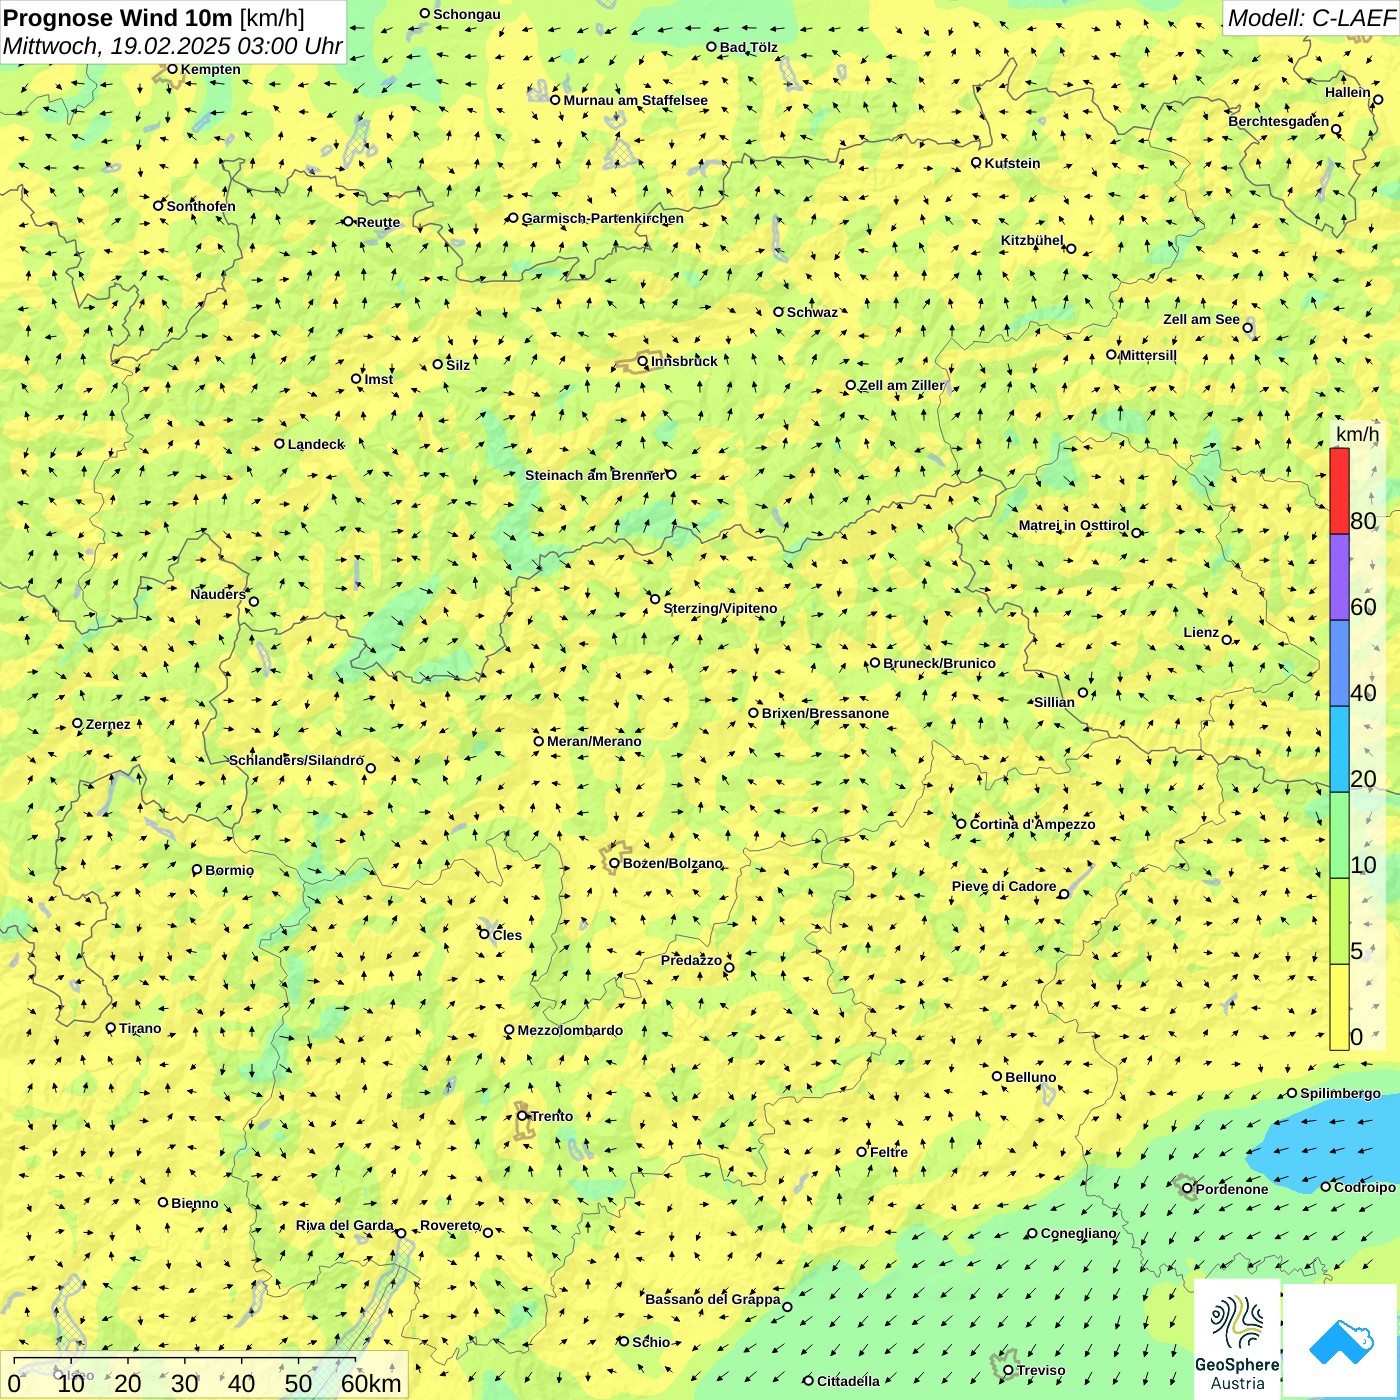1400x1400 pixels.
Task: Click the 'Bassano del Grappa' label
Action: point(713,1299)
